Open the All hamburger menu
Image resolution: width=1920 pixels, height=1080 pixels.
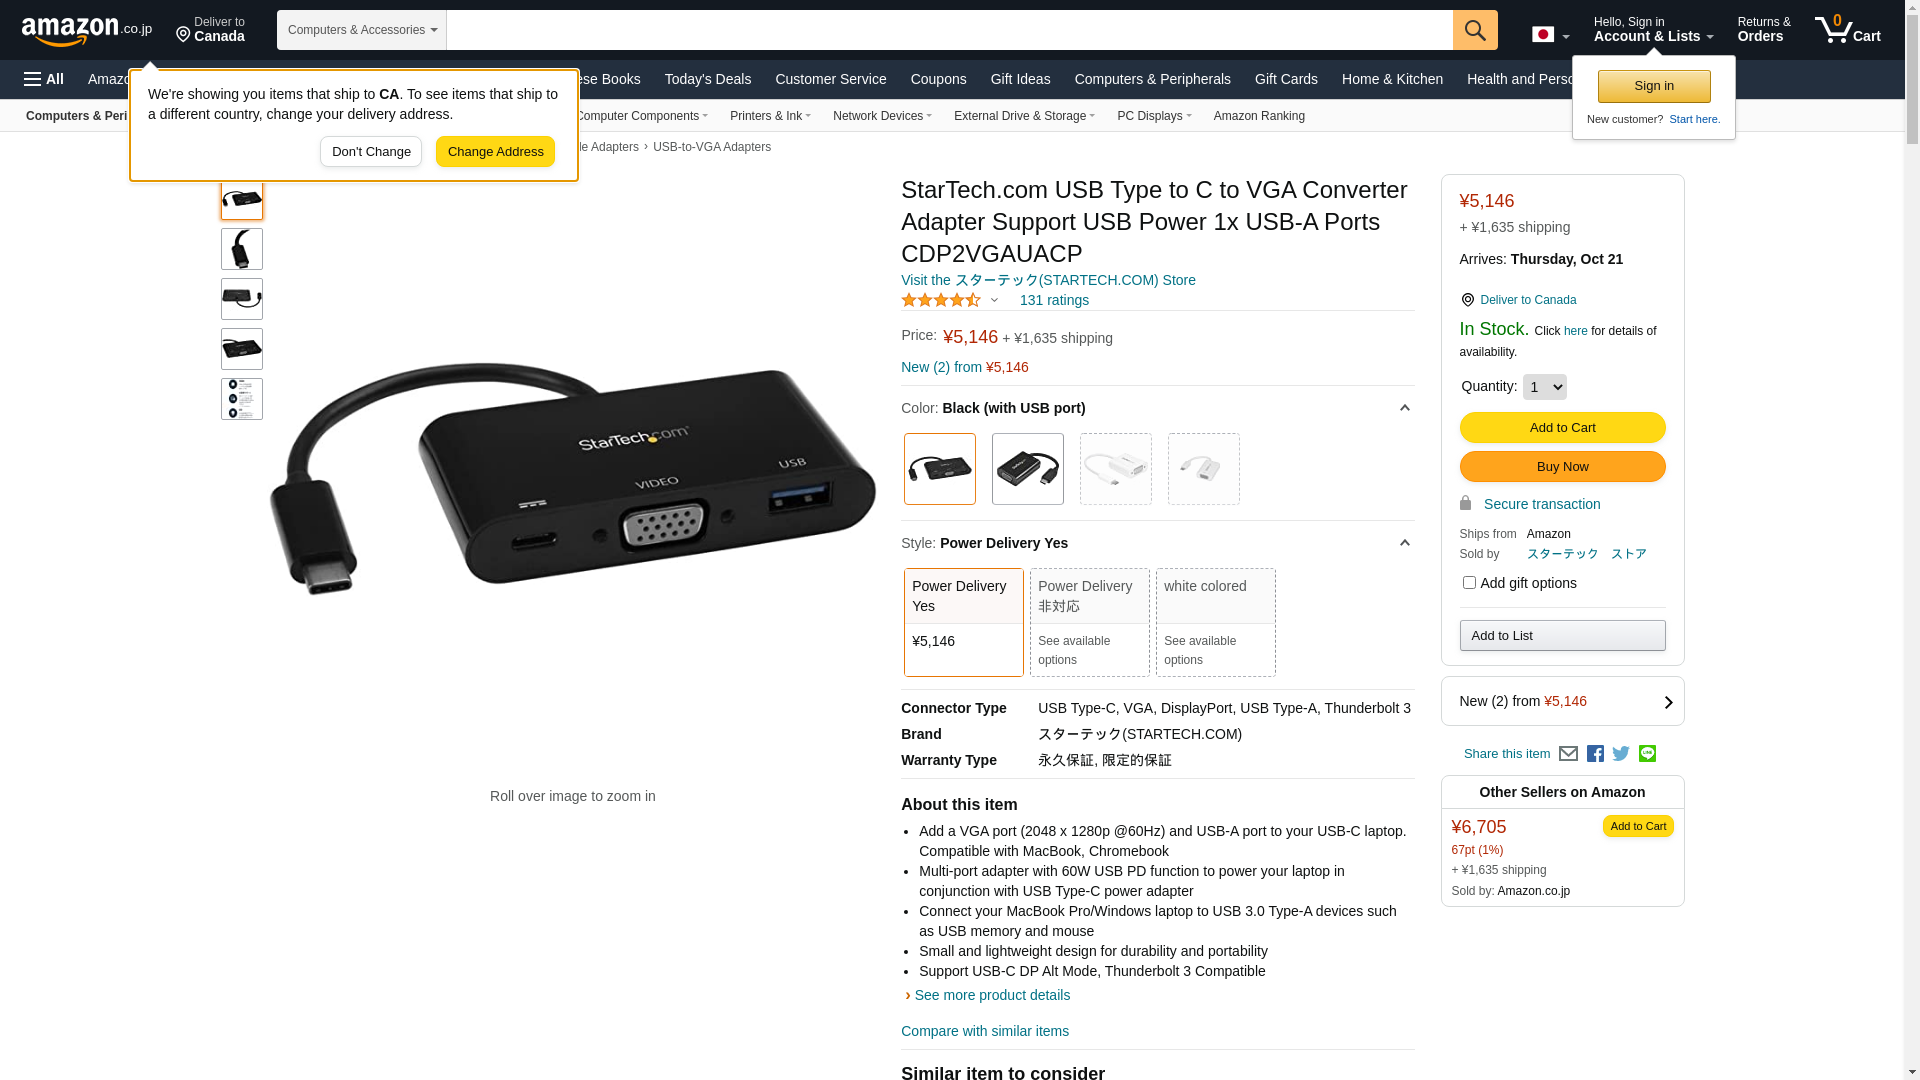click(44, 79)
